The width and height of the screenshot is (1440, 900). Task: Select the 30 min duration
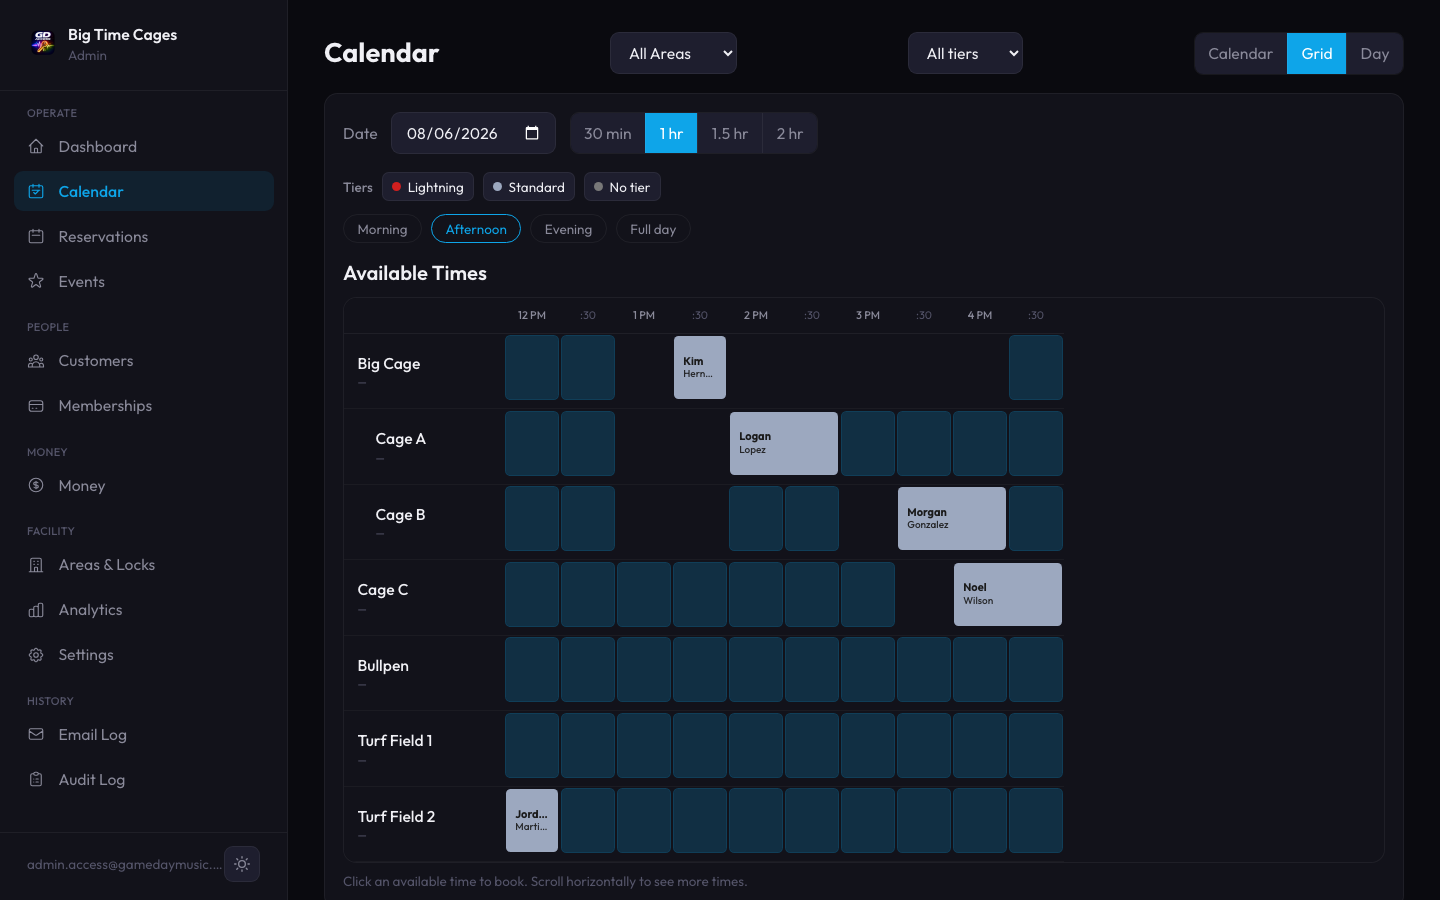pyautogui.click(x=608, y=133)
